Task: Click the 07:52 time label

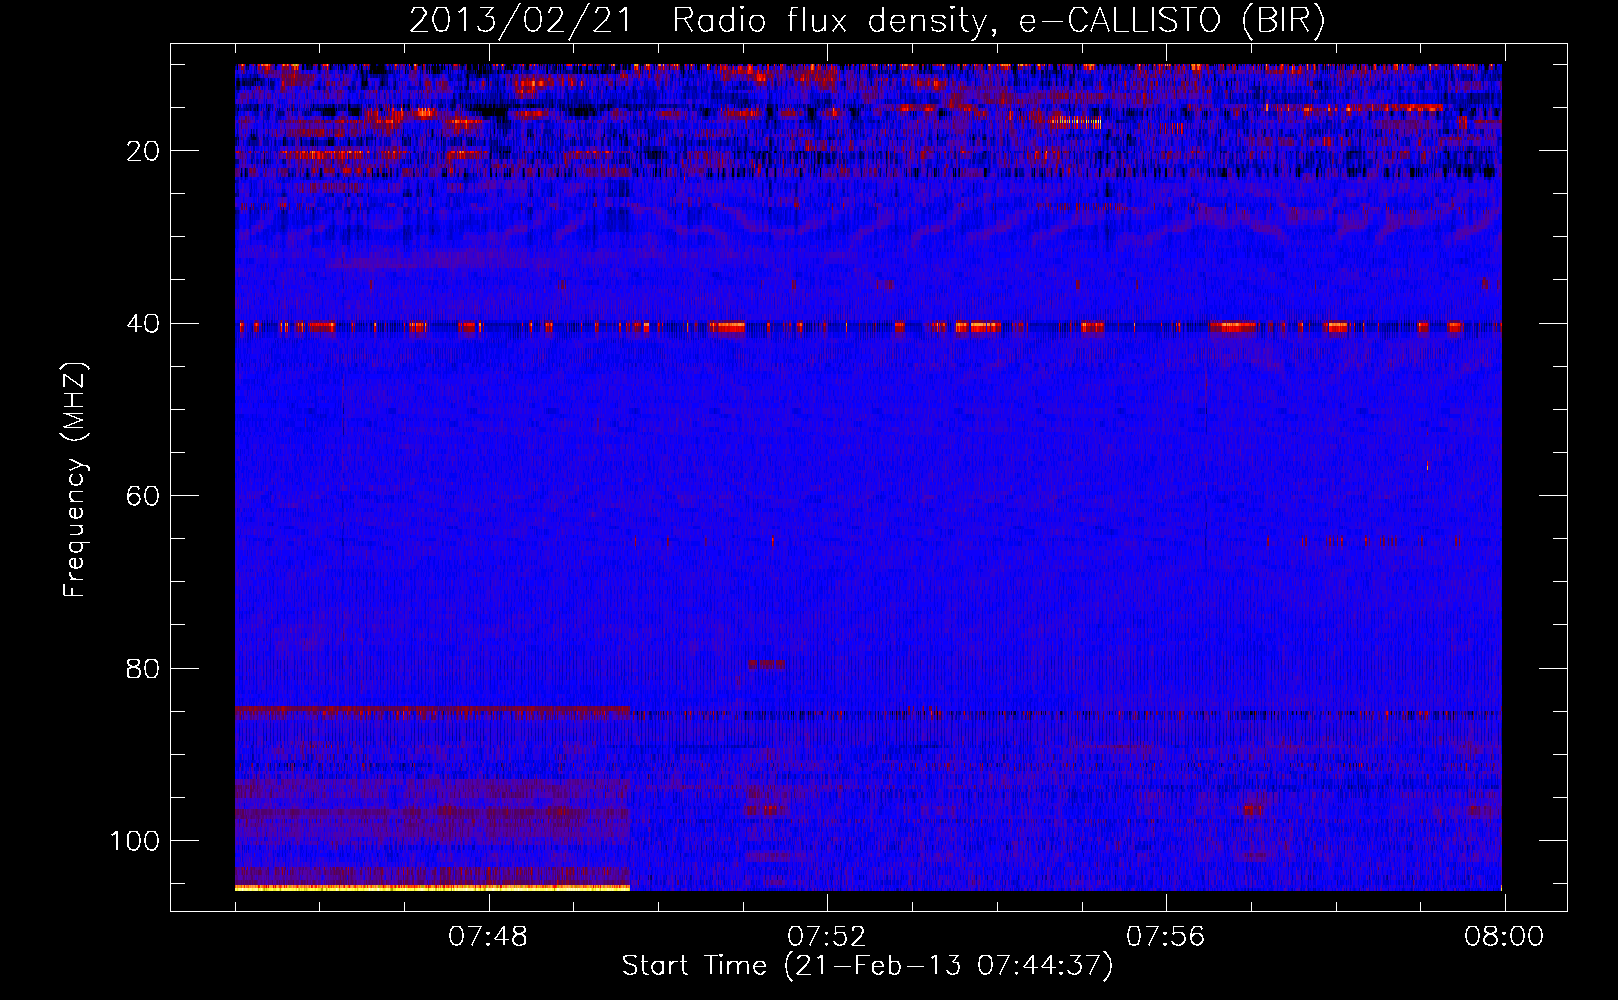Action: point(827,937)
